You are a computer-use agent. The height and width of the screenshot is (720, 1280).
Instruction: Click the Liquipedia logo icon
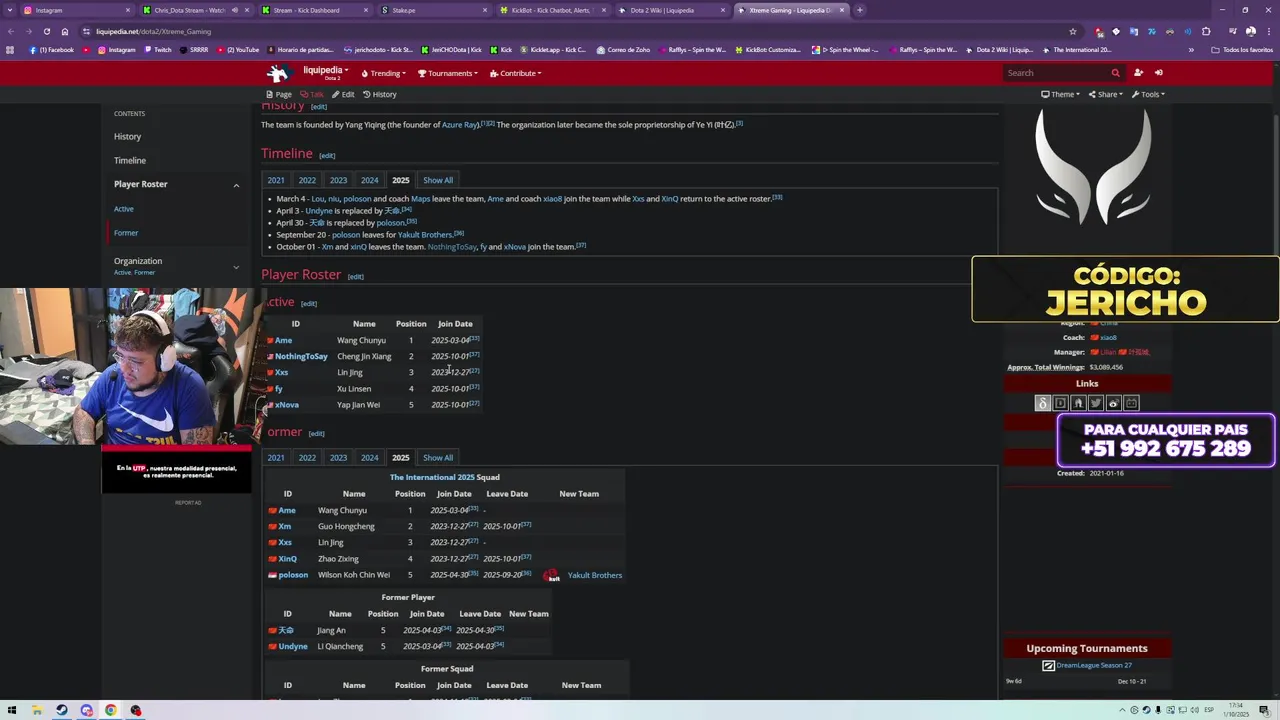278,73
